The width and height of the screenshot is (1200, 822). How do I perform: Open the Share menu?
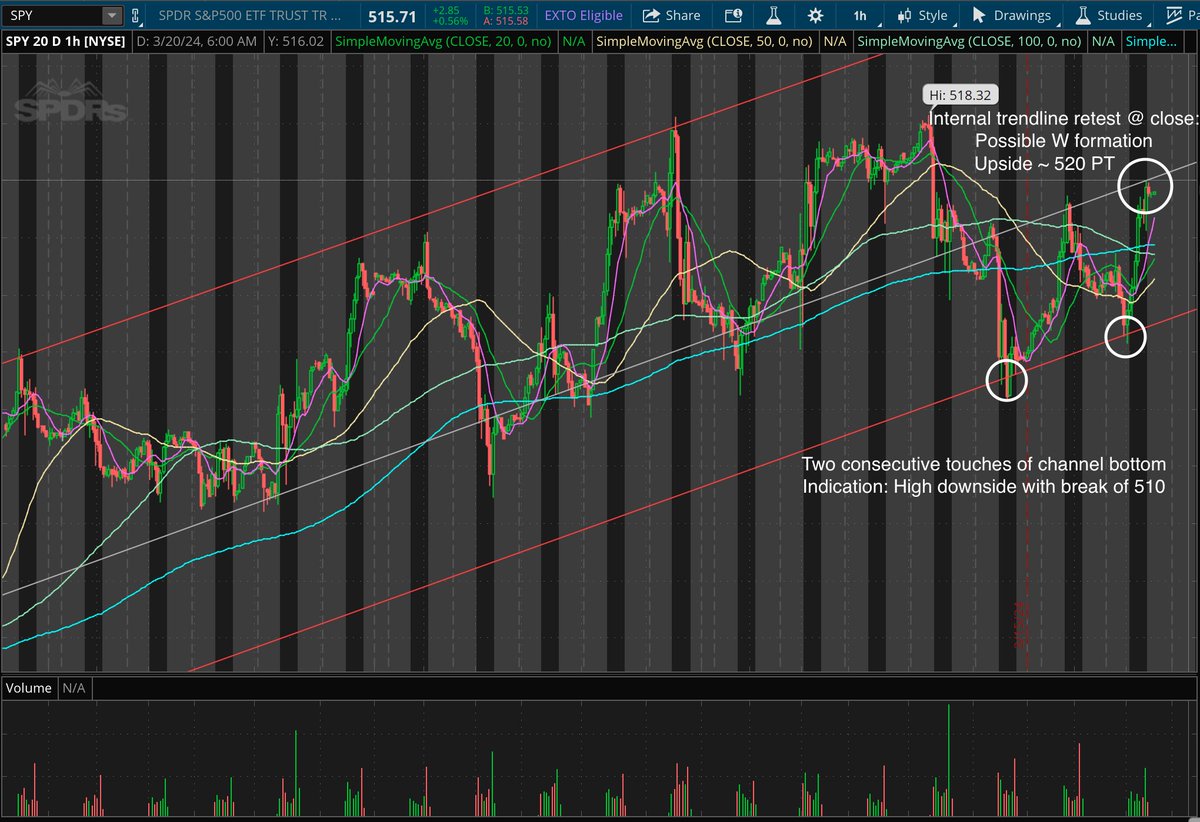[x=672, y=15]
